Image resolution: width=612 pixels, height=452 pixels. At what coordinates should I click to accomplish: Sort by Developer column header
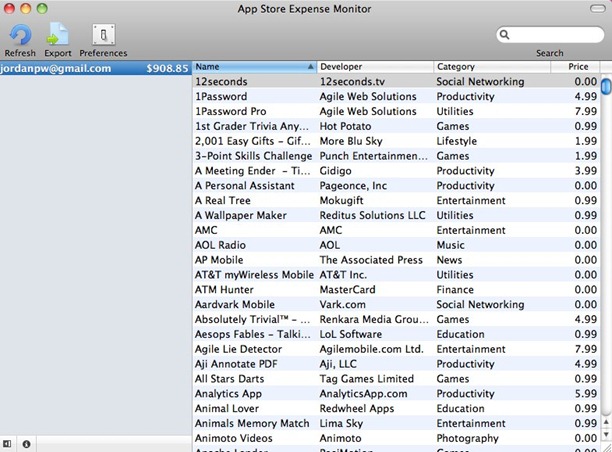pyautogui.click(x=375, y=67)
